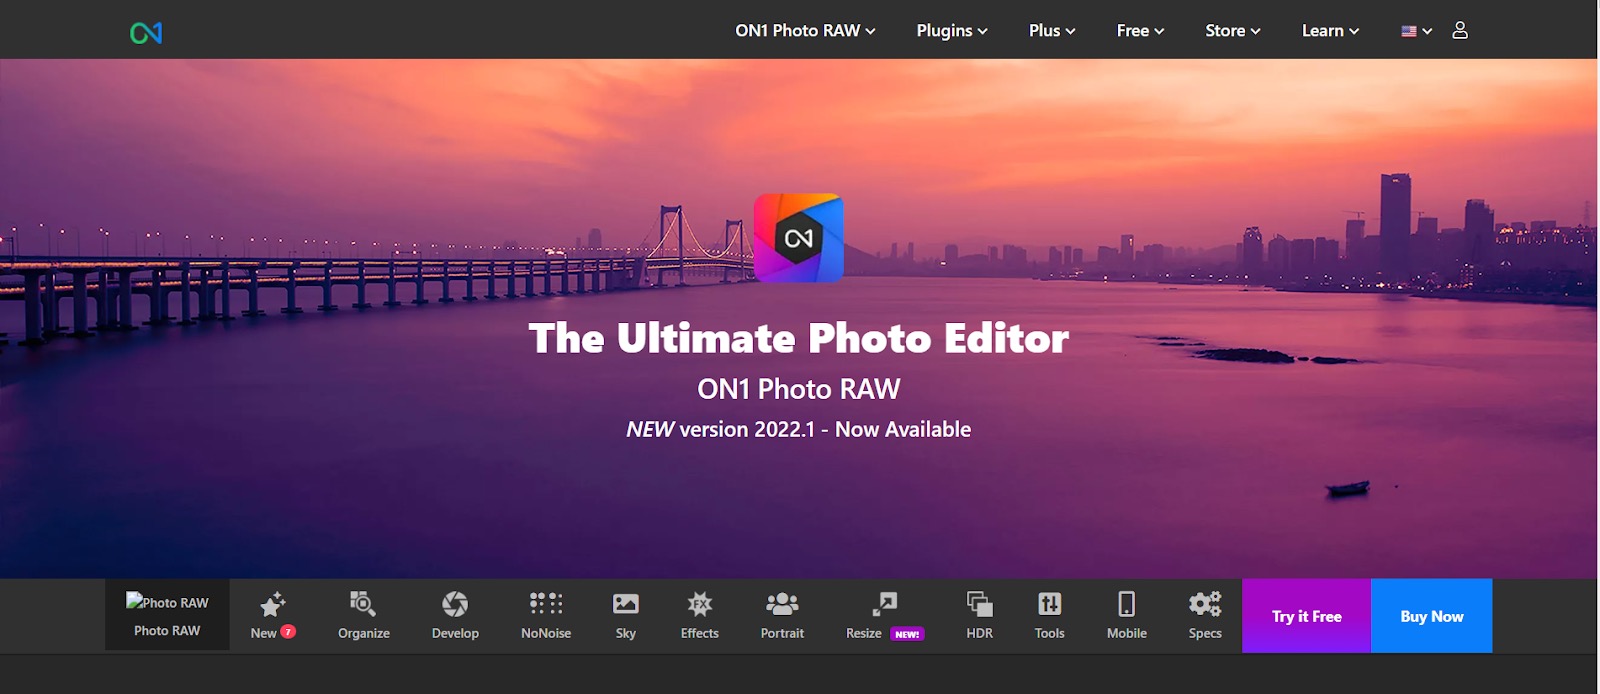Click the Portrait tab label
1600x694 pixels.
point(782,633)
